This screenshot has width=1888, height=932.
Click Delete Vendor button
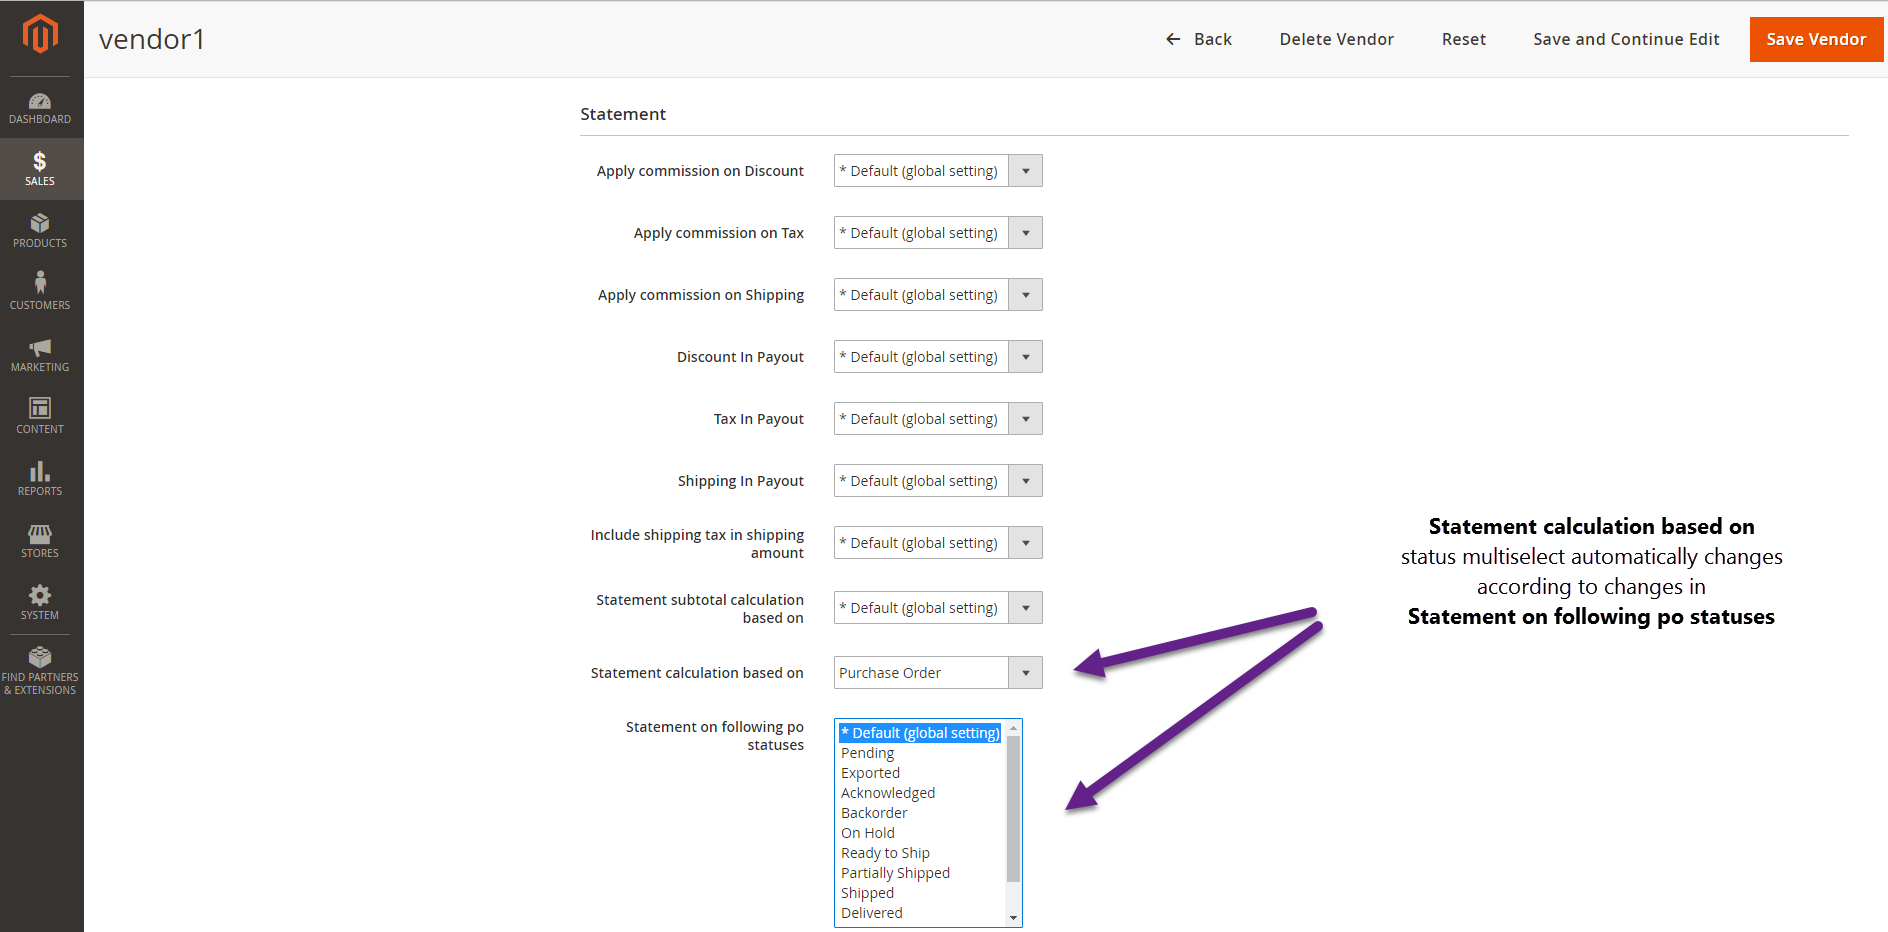(x=1336, y=39)
